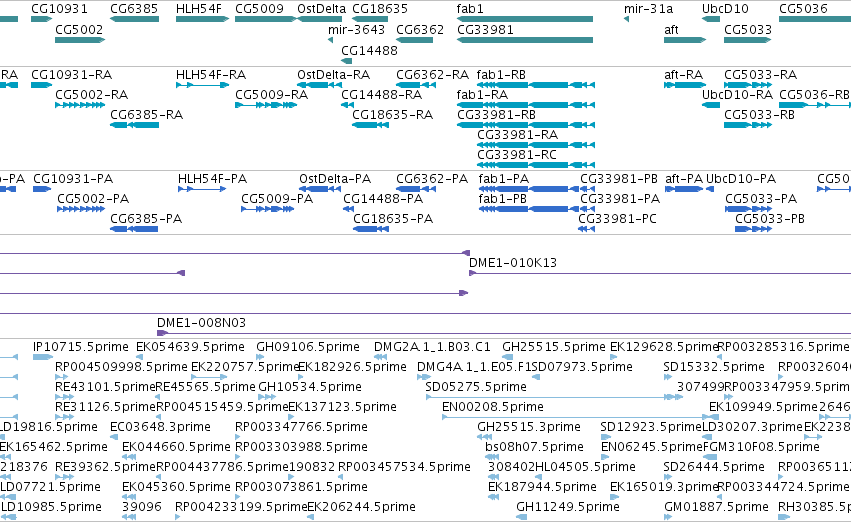The height and width of the screenshot is (522, 851).
Task: Click the CG33981 gene label
Action: [485, 29]
